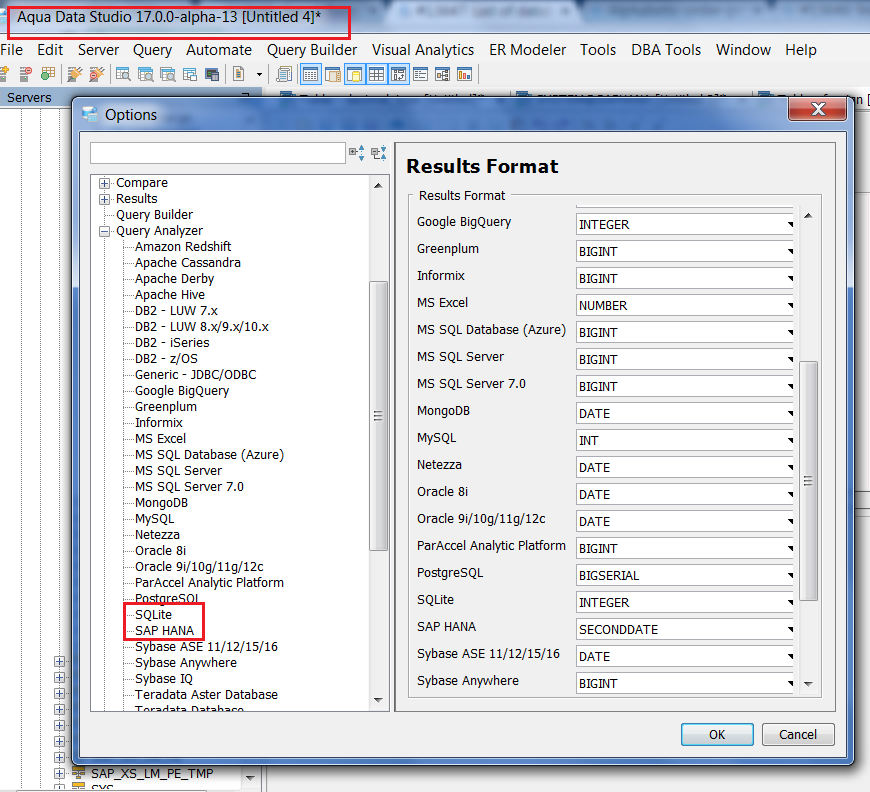Image resolution: width=870 pixels, height=792 pixels.
Task: Click the table with green circle toolbar icon
Action: 48,74
